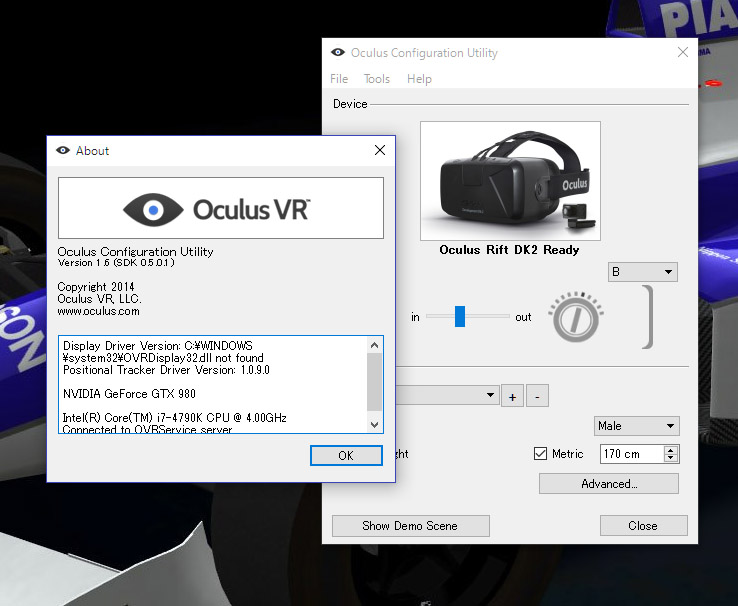The image size is (738, 606).
Task: Click the eye icon in About title bar
Action: [x=64, y=151]
